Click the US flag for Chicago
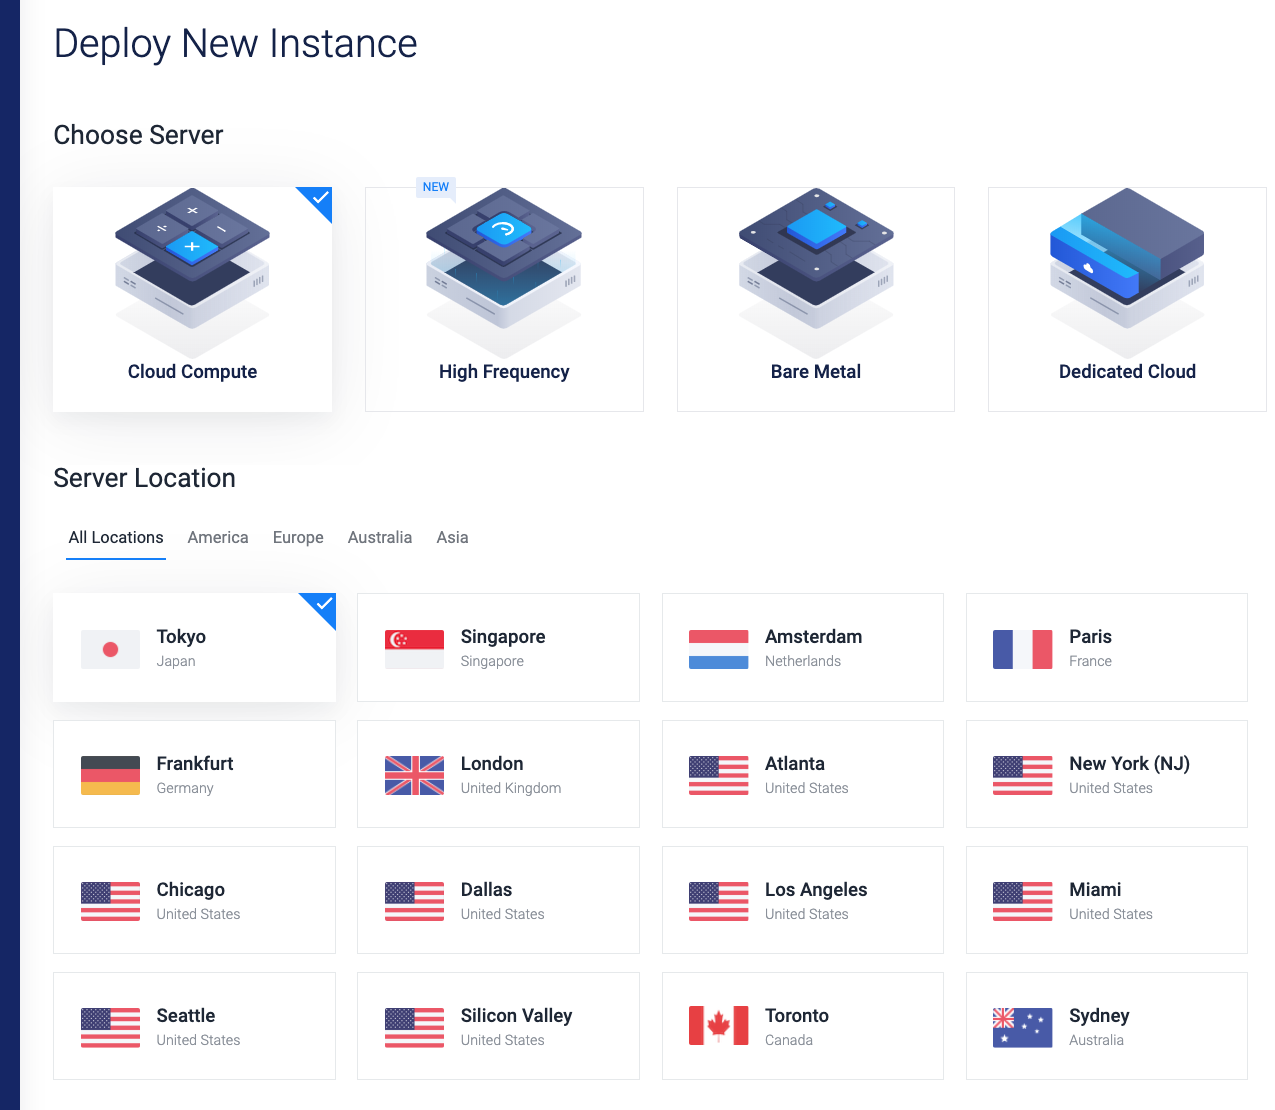This screenshot has width=1275, height=1110. coord(110,902)
